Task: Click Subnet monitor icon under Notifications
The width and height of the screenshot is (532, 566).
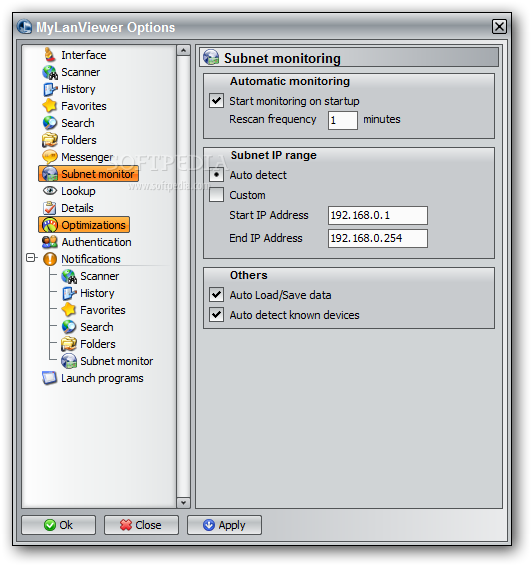Action: (69, 361)
